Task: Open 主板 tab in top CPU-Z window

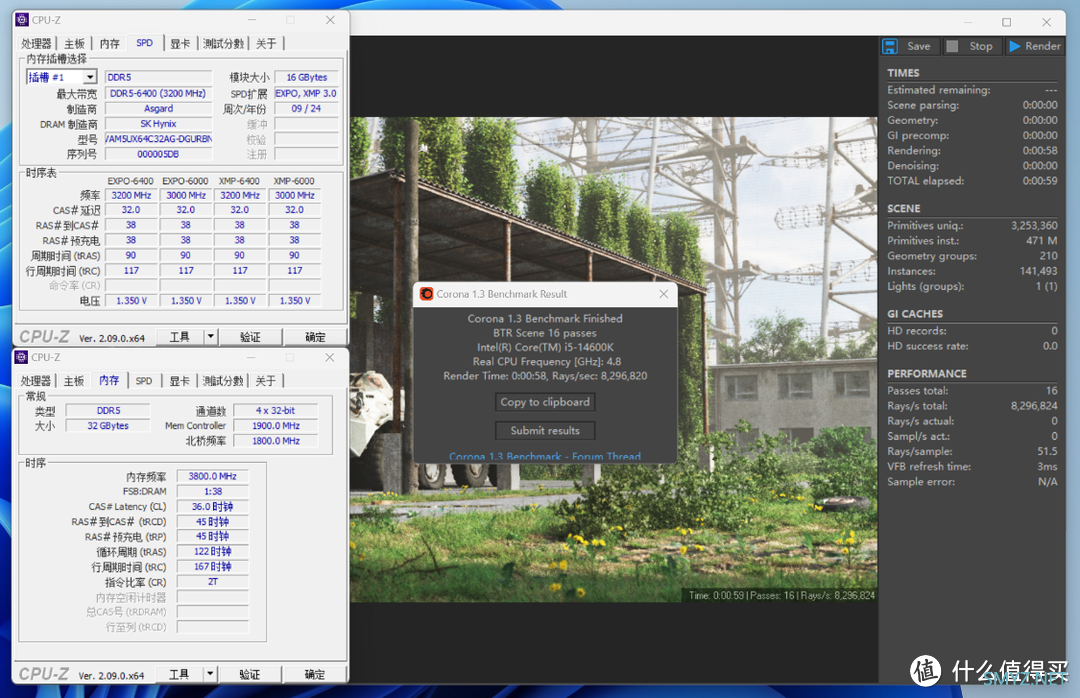Action: (x=74, y=43)
